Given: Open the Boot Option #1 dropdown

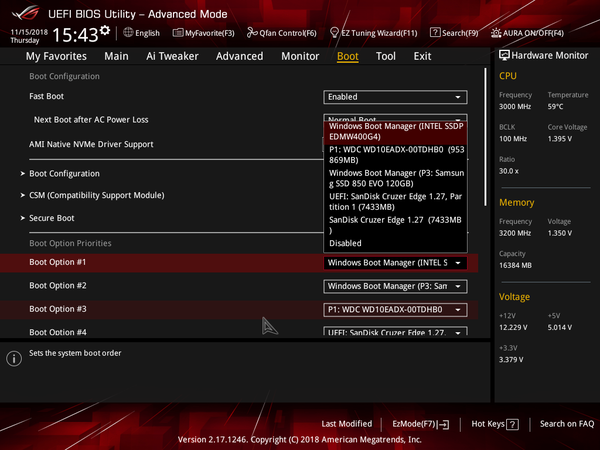Looking at the screenshot, I should [x=395, y=263].
